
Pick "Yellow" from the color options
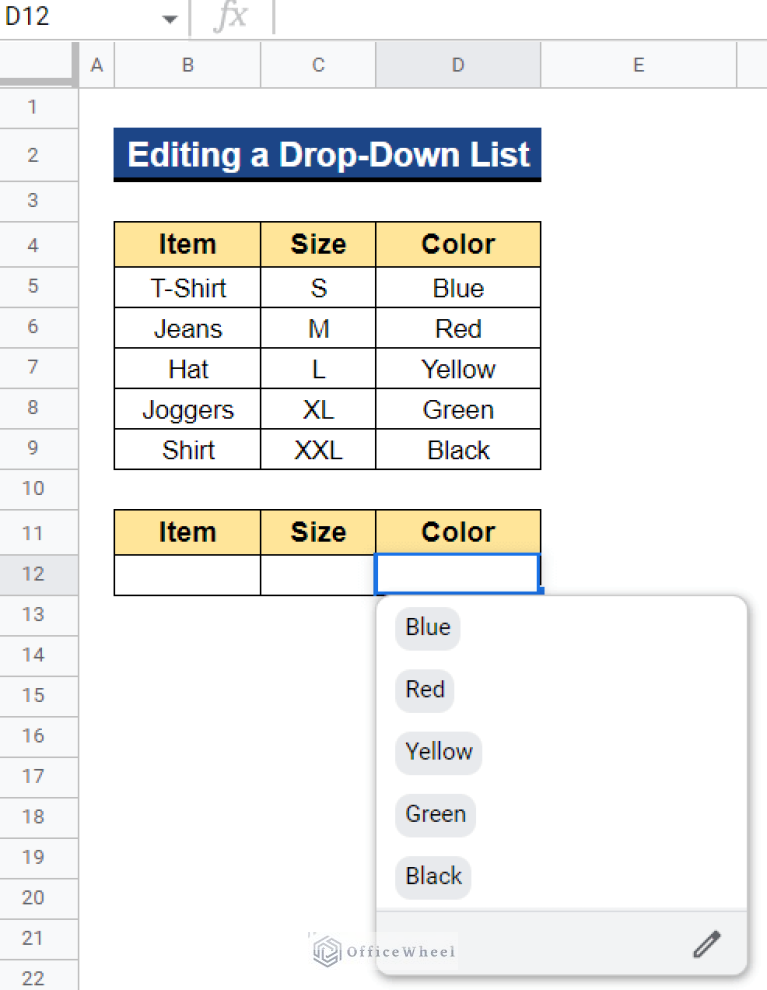[x=438, y=752]
